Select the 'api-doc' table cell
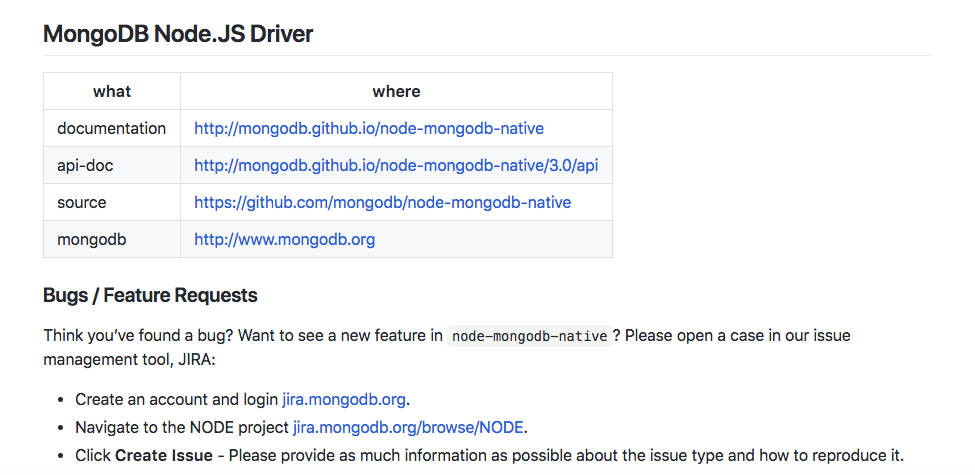 click(85, 165)
